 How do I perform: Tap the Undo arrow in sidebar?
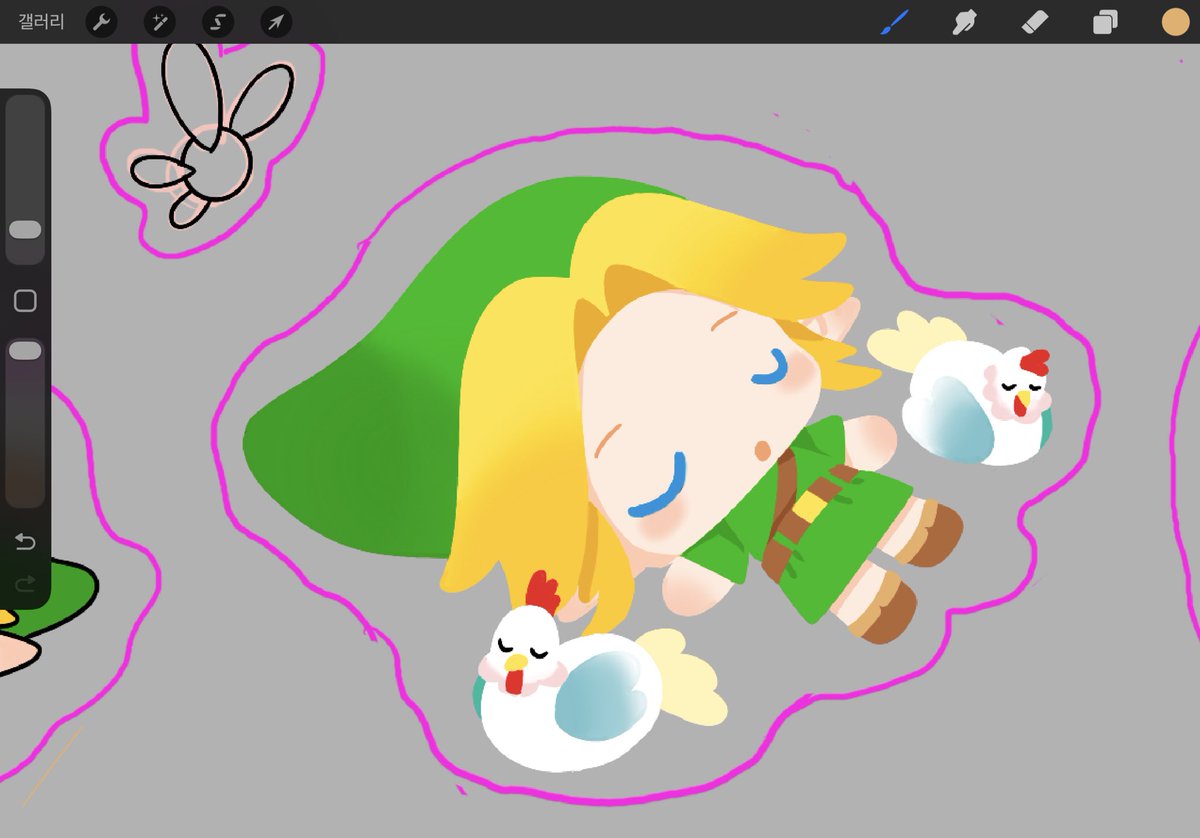pyautogui.click(x=25, y=542)
